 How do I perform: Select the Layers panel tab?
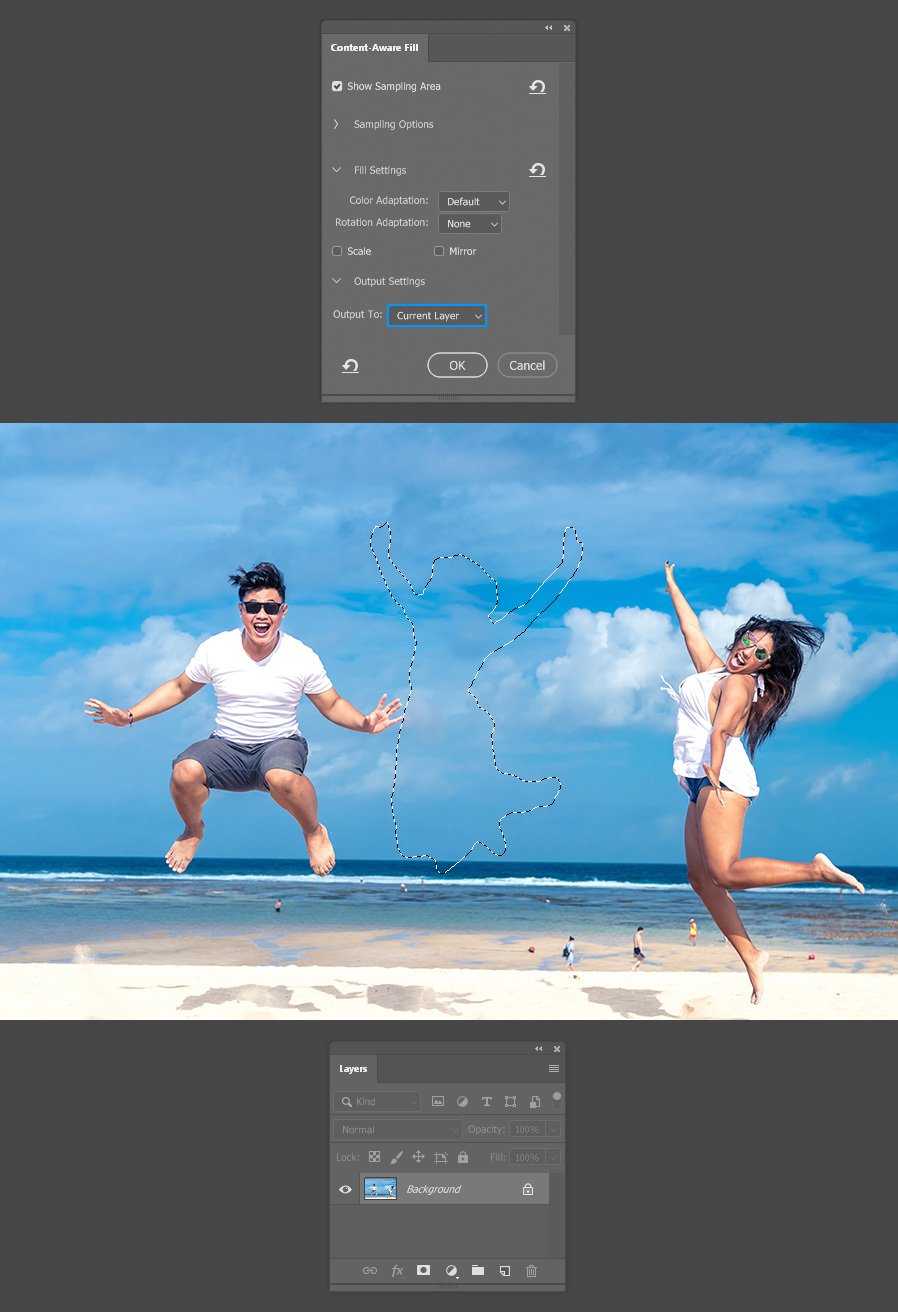tap(353, 1069)
